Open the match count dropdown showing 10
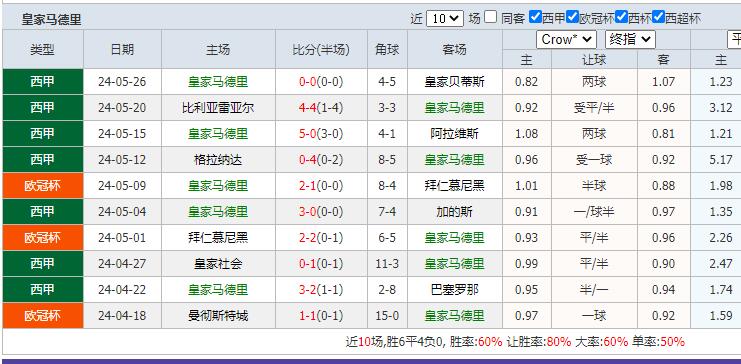Image resolution: width=741 pixels, height=364 pixels. 445,18
